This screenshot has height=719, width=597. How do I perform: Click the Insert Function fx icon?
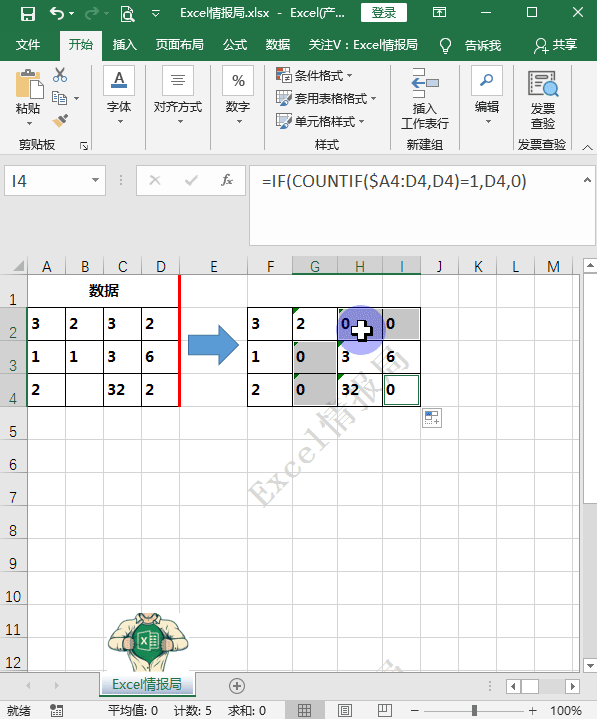(x=227, y=181)
